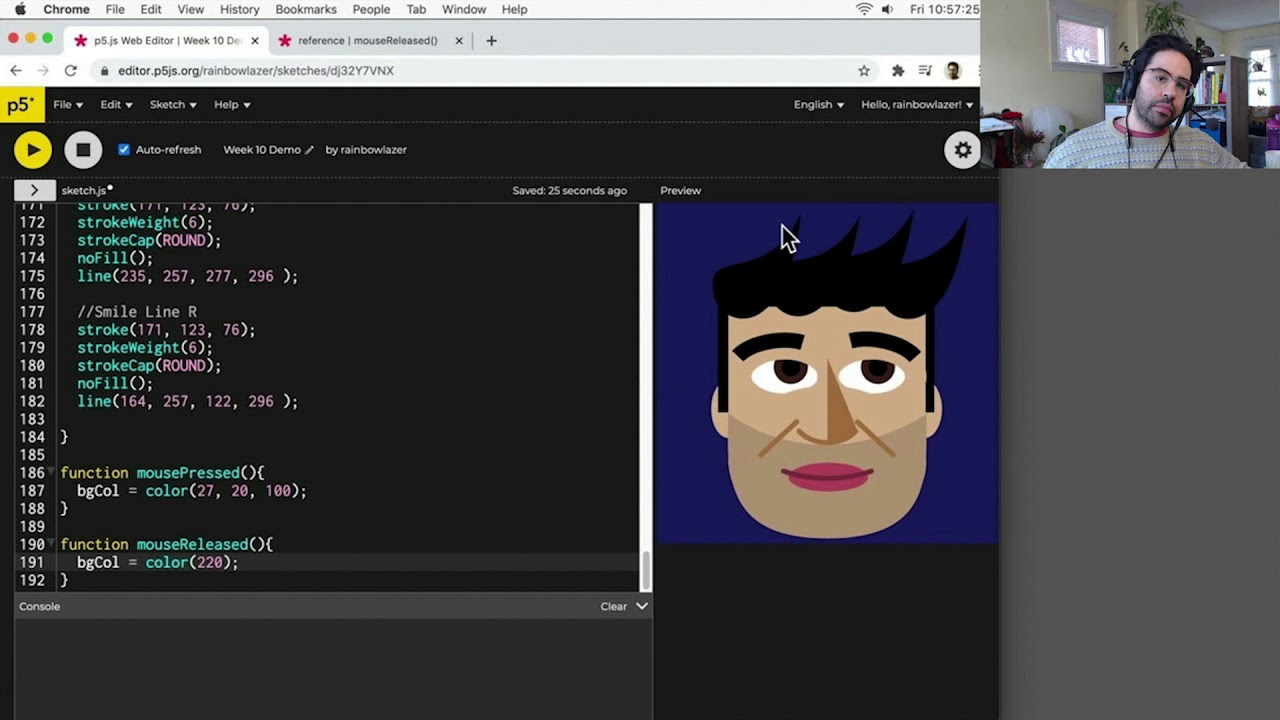
Task: Run the sketch with the yellow play button
Action: (33, 150)
